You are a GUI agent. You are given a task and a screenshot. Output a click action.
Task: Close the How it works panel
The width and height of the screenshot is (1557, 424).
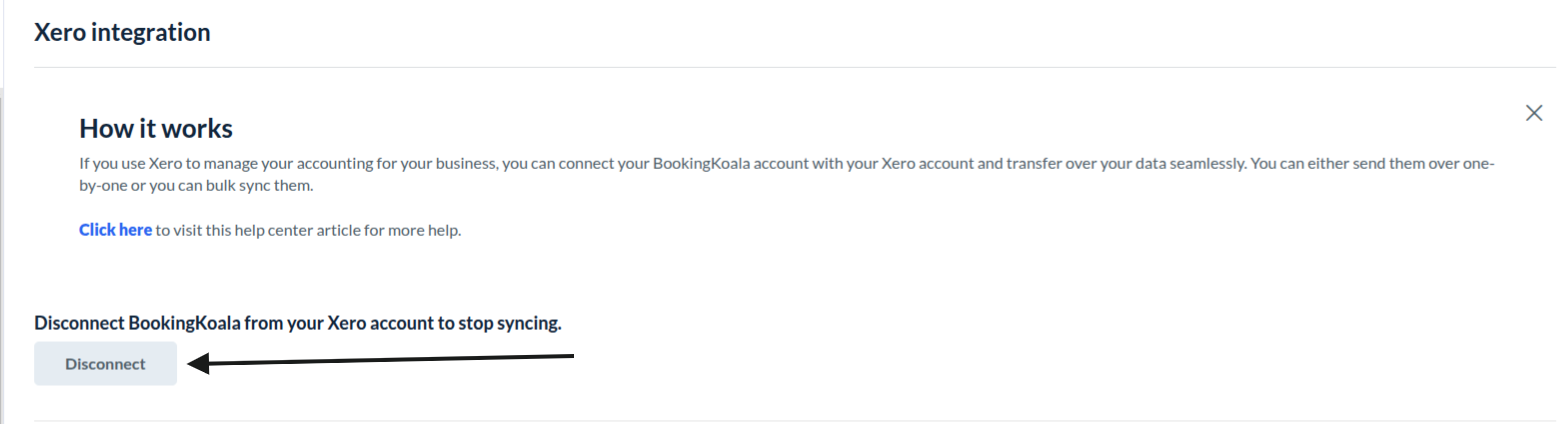coord(1533,113)
